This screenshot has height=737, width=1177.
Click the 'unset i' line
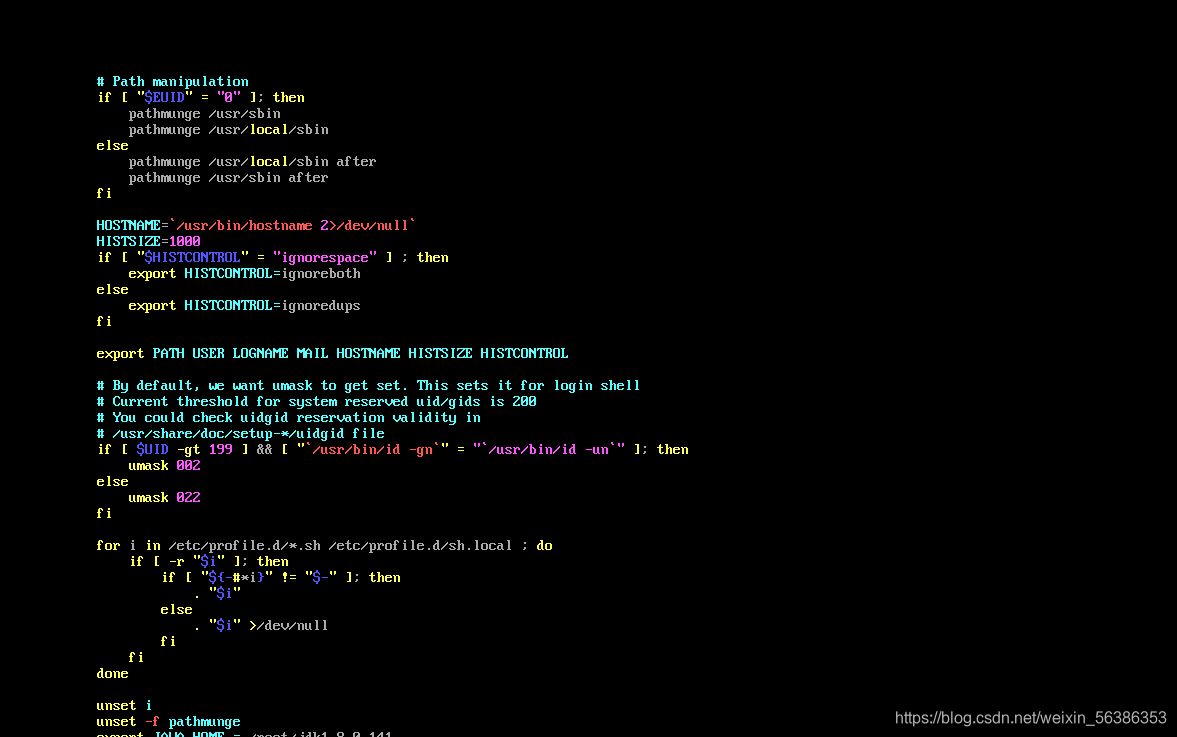pos(125,706)
